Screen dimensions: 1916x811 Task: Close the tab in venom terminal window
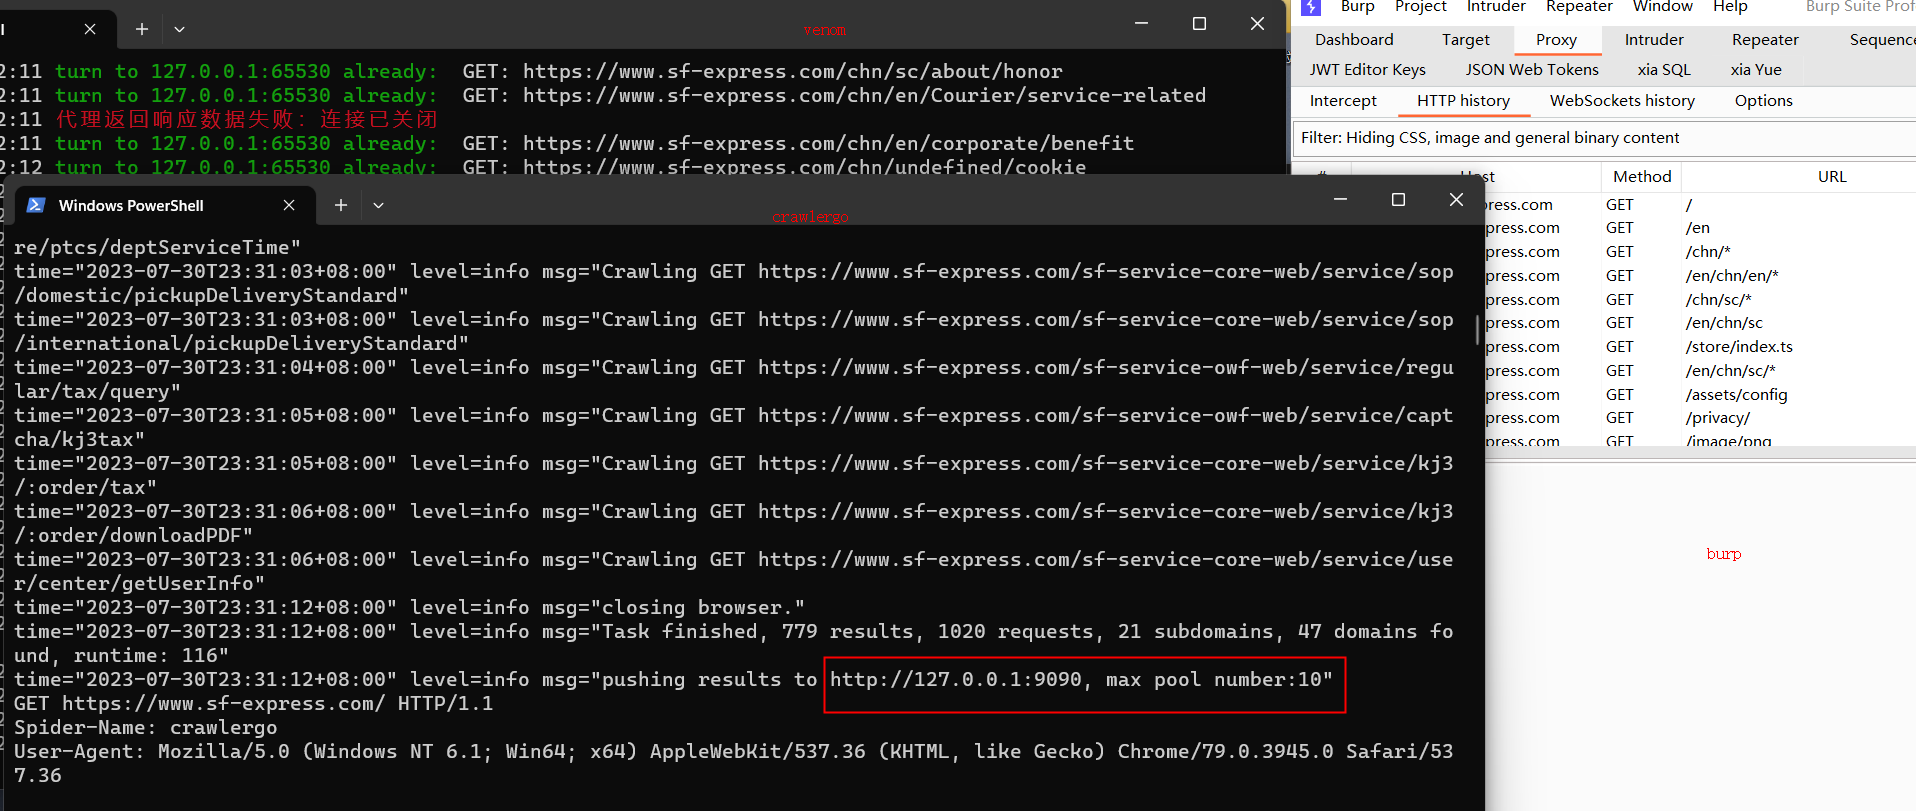(90, 29)
